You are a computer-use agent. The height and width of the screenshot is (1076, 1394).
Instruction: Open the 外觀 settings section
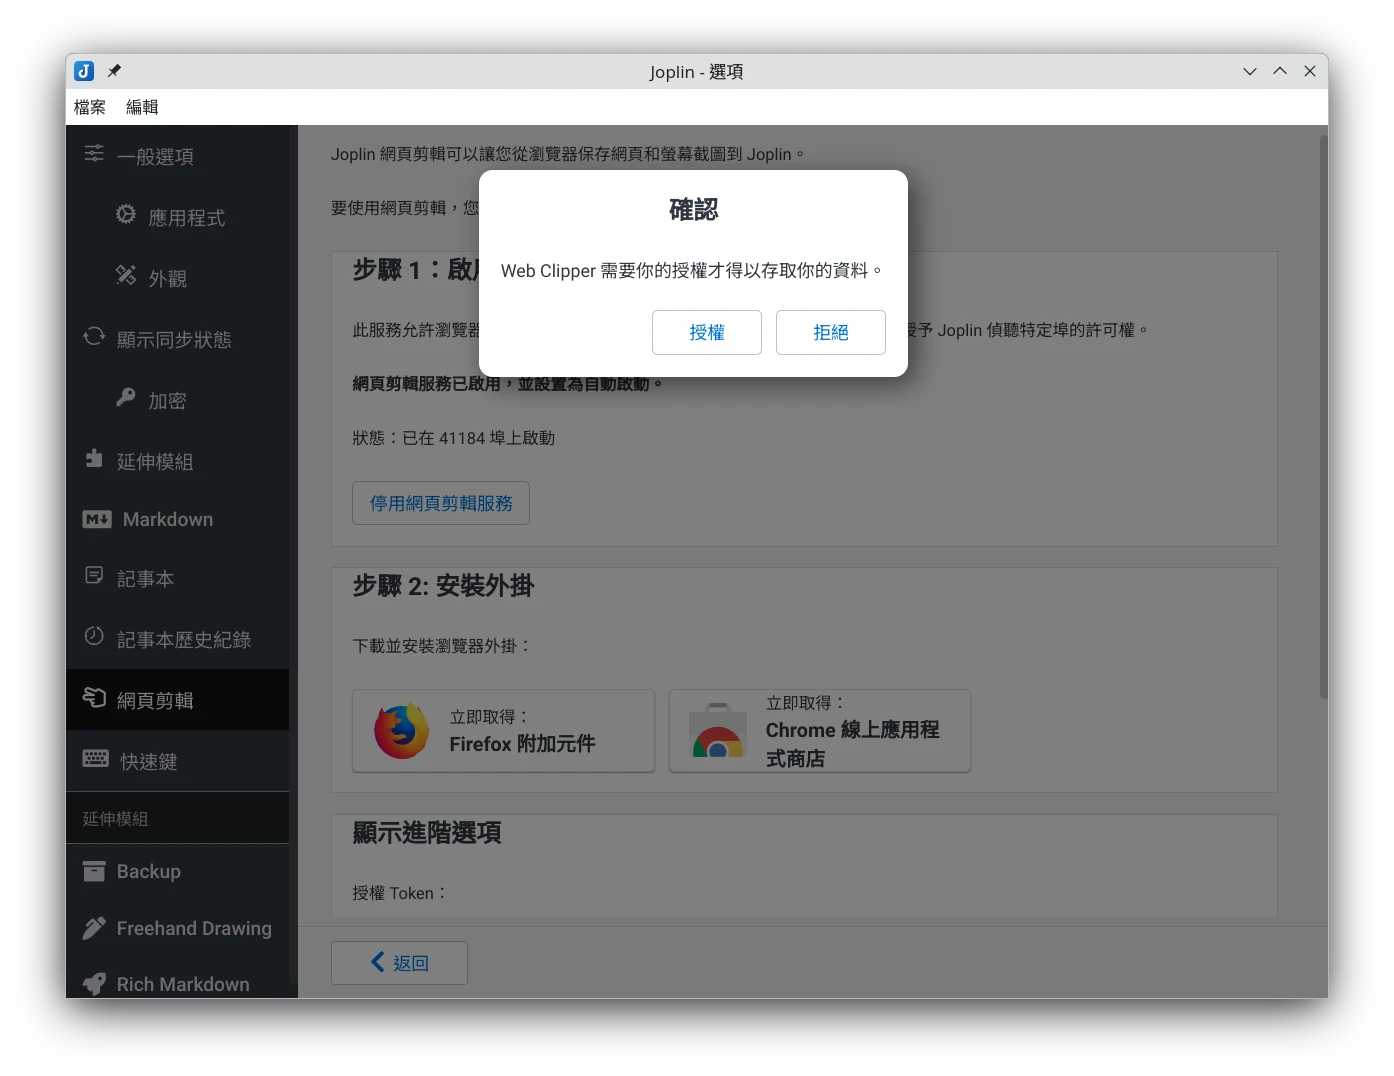click(x=178, y=278)
